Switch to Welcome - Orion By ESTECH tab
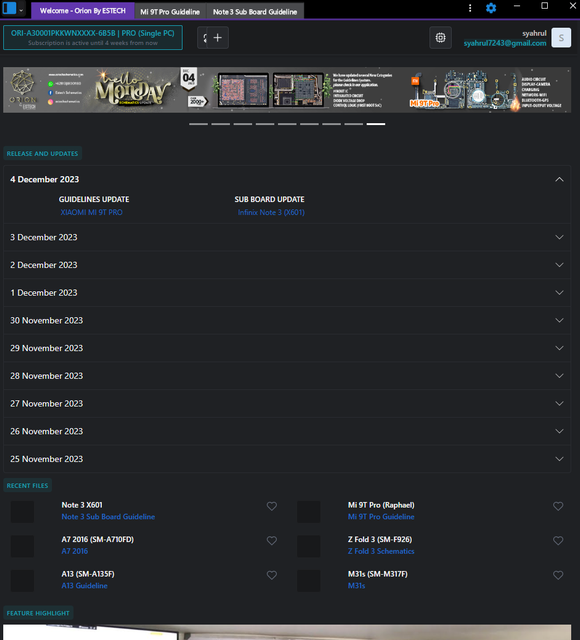The width and height of the screenshot is (580, 640). point(82,11)
